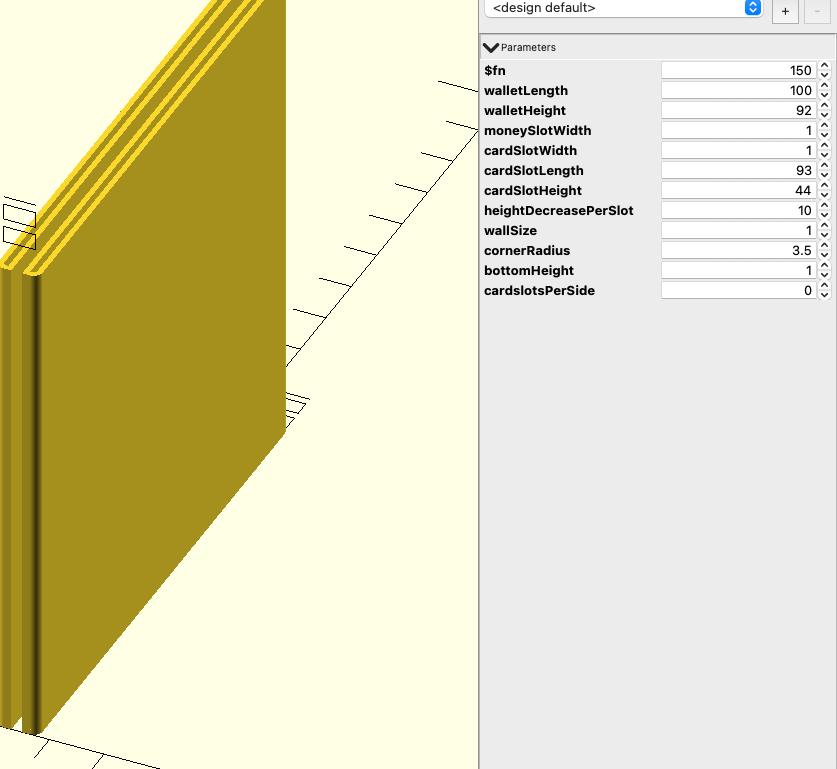Image resolution: width=837 pixels, height=769 pixels.
Task: Adjust the cardSlotWidth stepper arrows
Action: click(x=825, y=150)
